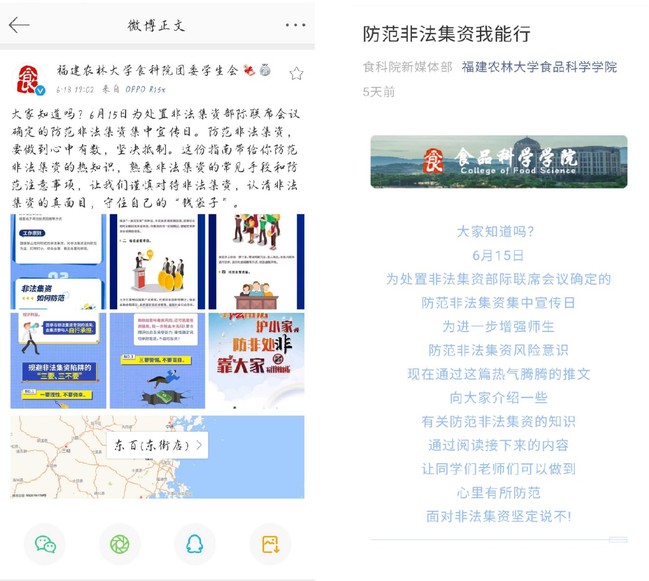Screen dimensions: 649x581
Task: Expand 东百(东街店) location chevron
Action: click(199, 445)
